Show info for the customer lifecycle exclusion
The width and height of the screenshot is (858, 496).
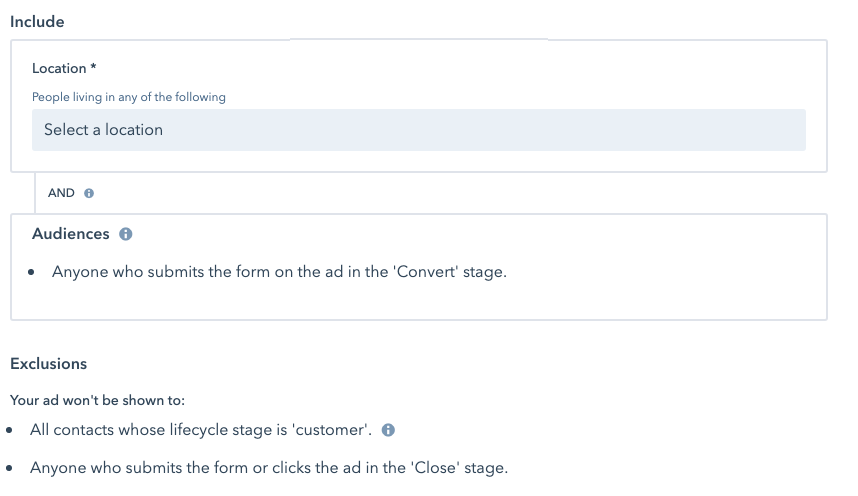click(x=389, y=430)
